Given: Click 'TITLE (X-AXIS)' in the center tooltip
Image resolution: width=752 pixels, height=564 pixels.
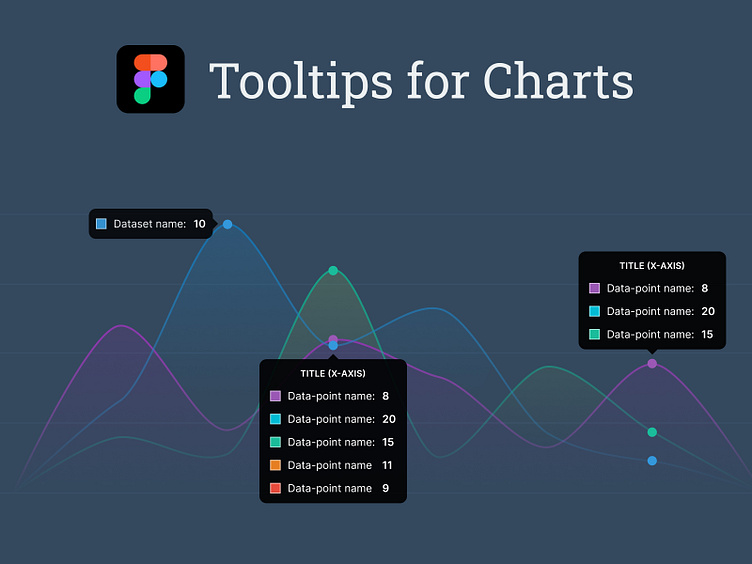Looking at the screenshot, I should [333, 374].
